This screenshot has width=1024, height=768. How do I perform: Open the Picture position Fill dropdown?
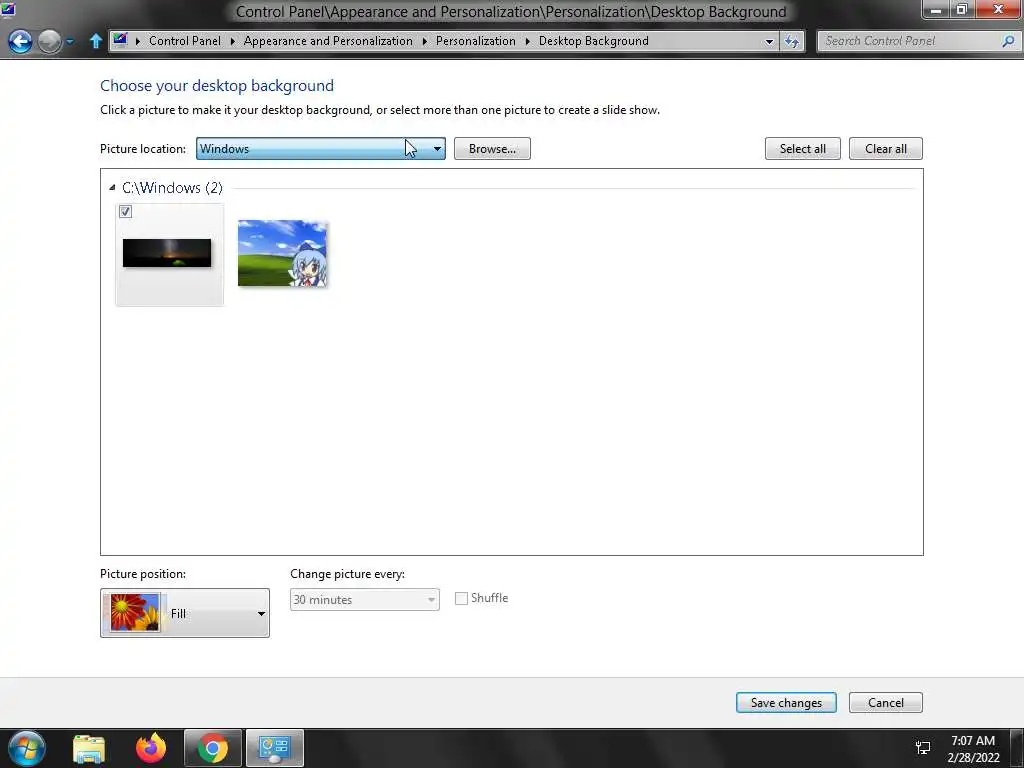tap(185, 613)
